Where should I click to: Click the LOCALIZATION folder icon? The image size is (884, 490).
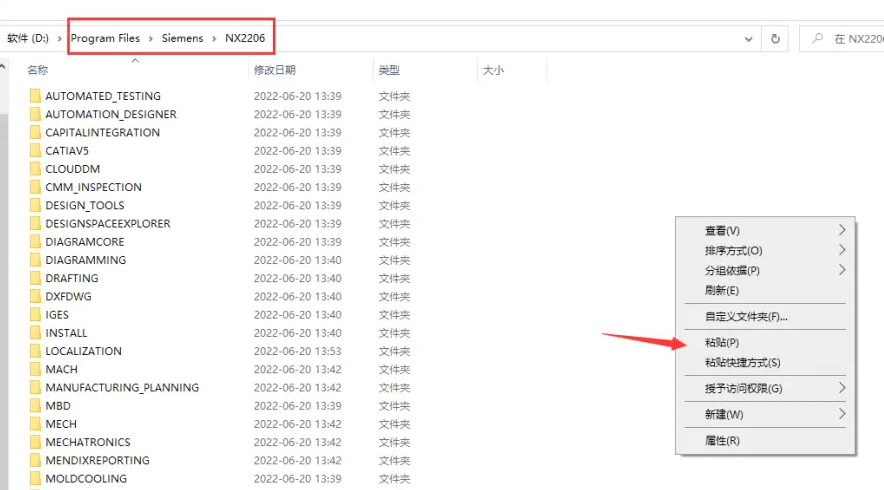click(x=35, y=351)
